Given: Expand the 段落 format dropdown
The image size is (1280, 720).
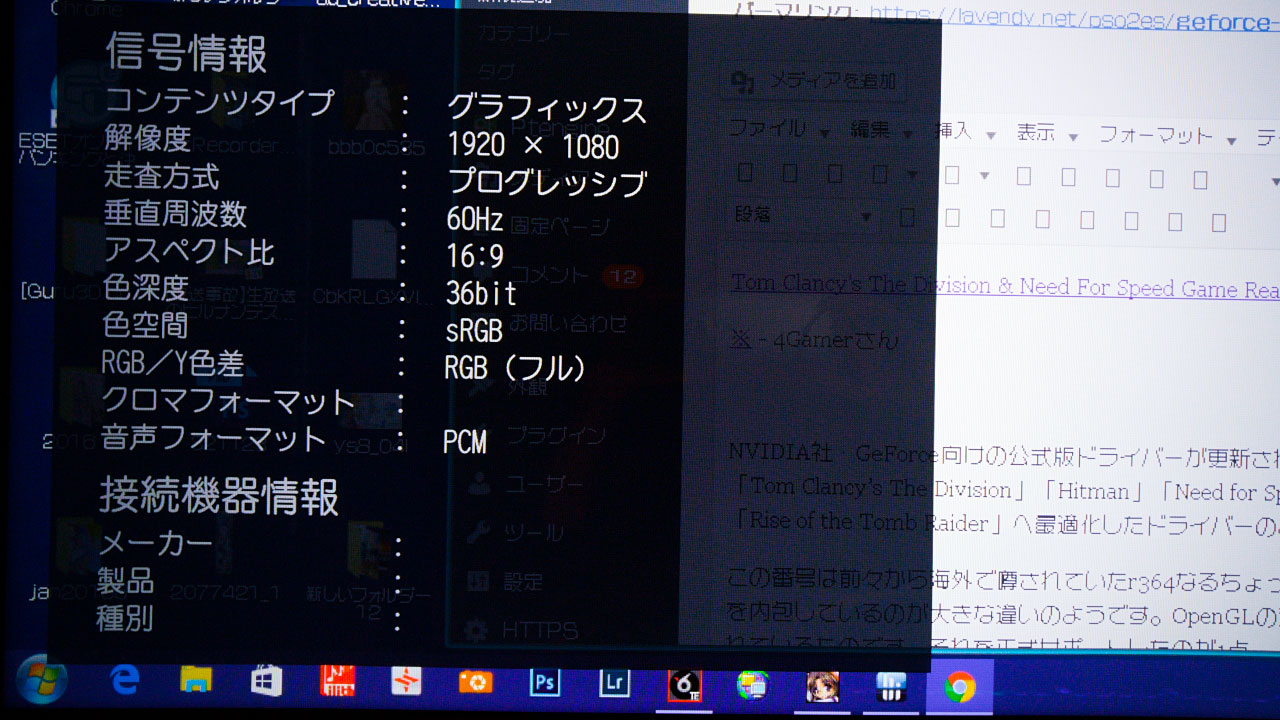Looking at the screenshot, I should click(803, 215).
